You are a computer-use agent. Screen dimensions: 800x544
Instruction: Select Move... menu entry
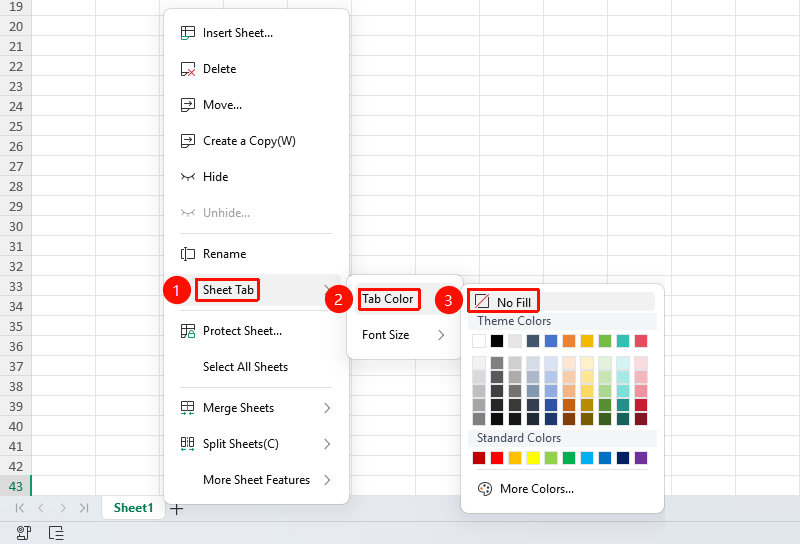coord(256,105)
